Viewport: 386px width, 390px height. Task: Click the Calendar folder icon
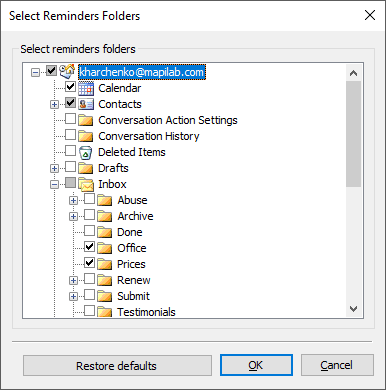[86, 88]
